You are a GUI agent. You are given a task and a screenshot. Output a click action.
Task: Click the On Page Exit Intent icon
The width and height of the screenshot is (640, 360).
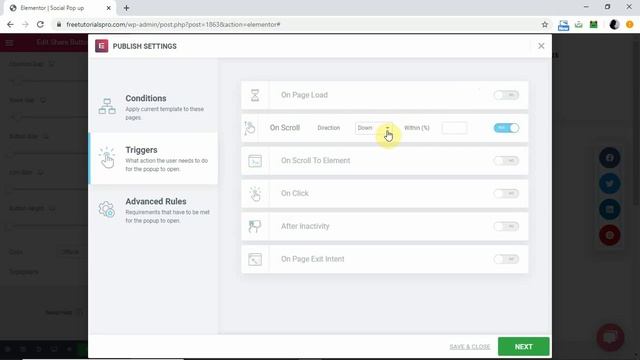[255, 259]
